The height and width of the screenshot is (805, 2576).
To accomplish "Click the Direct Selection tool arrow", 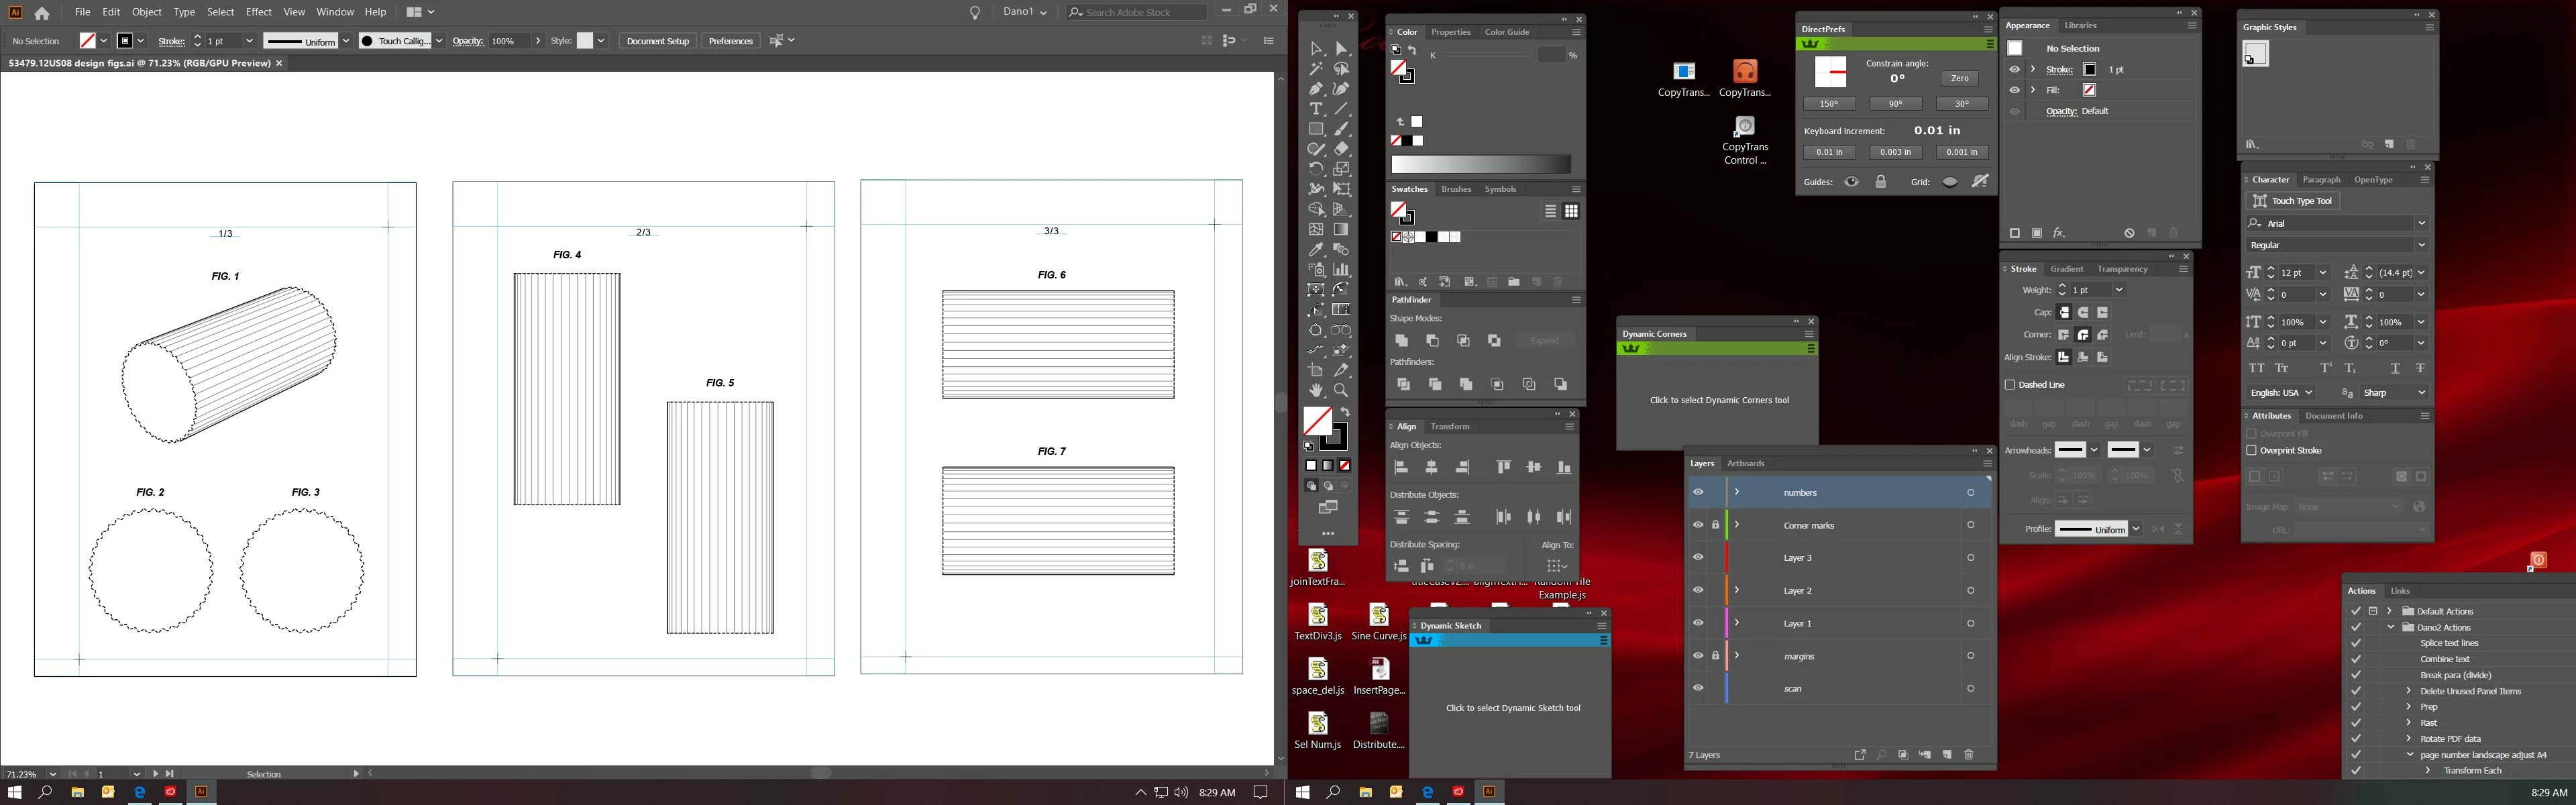I will [x=1341, y=48].
